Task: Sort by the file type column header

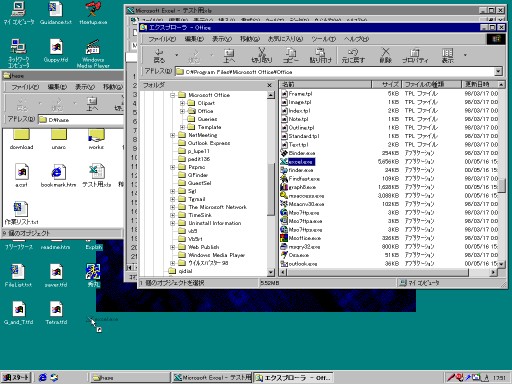Action: pyautogui.click(x=431, y=84)
